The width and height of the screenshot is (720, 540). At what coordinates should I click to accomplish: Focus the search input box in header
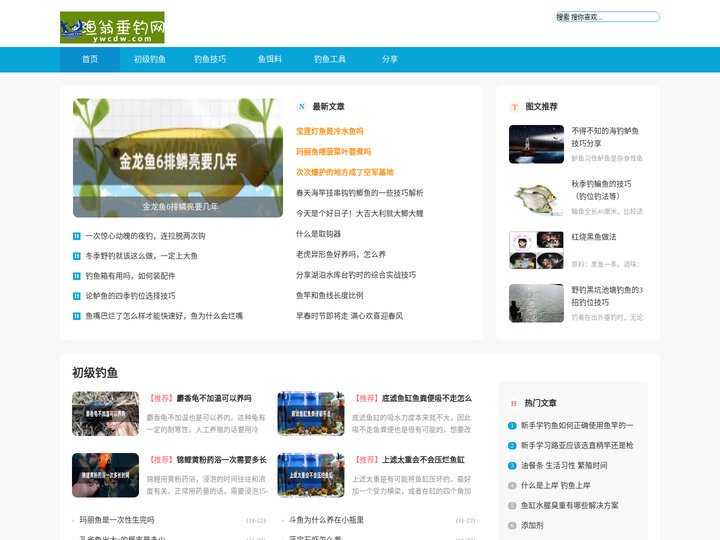tap(608, 17)
